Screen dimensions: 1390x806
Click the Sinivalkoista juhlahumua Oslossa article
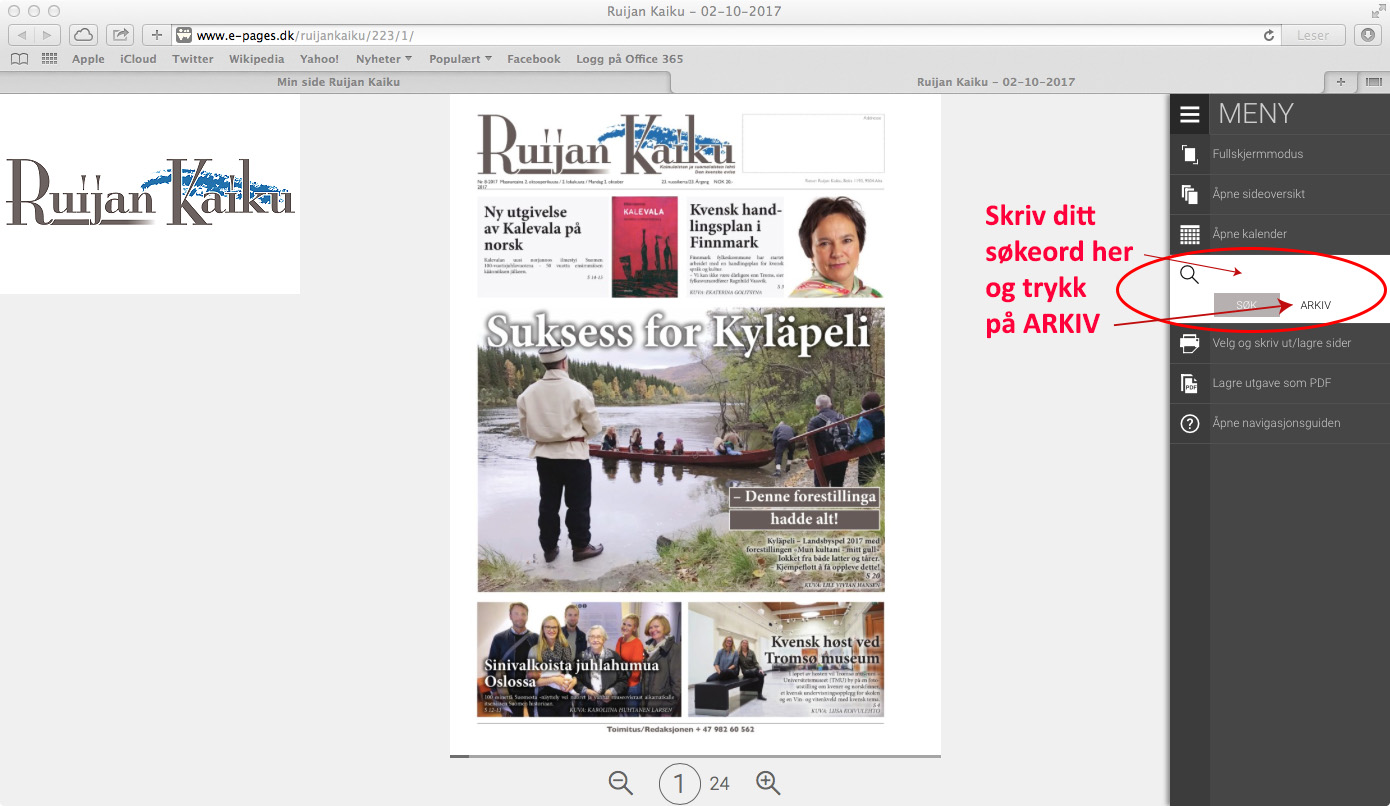pos(579,659)
